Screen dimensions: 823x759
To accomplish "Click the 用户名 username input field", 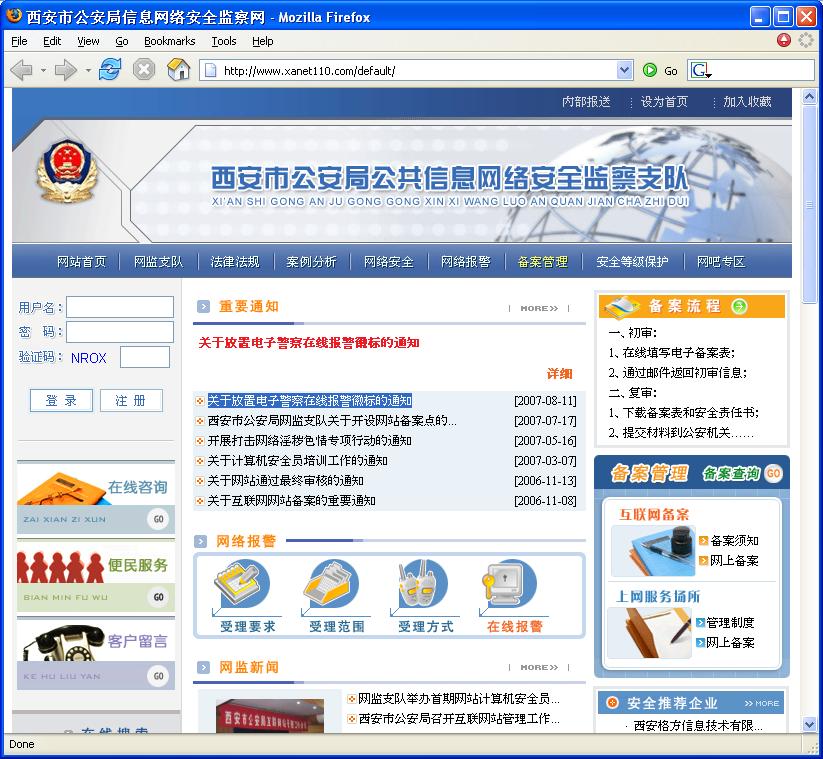I will click(x=120, y=308).
